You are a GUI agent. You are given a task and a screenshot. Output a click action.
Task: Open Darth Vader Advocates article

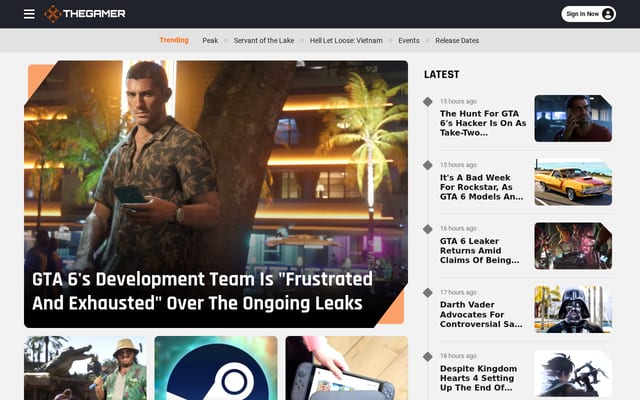pos(481,314)
